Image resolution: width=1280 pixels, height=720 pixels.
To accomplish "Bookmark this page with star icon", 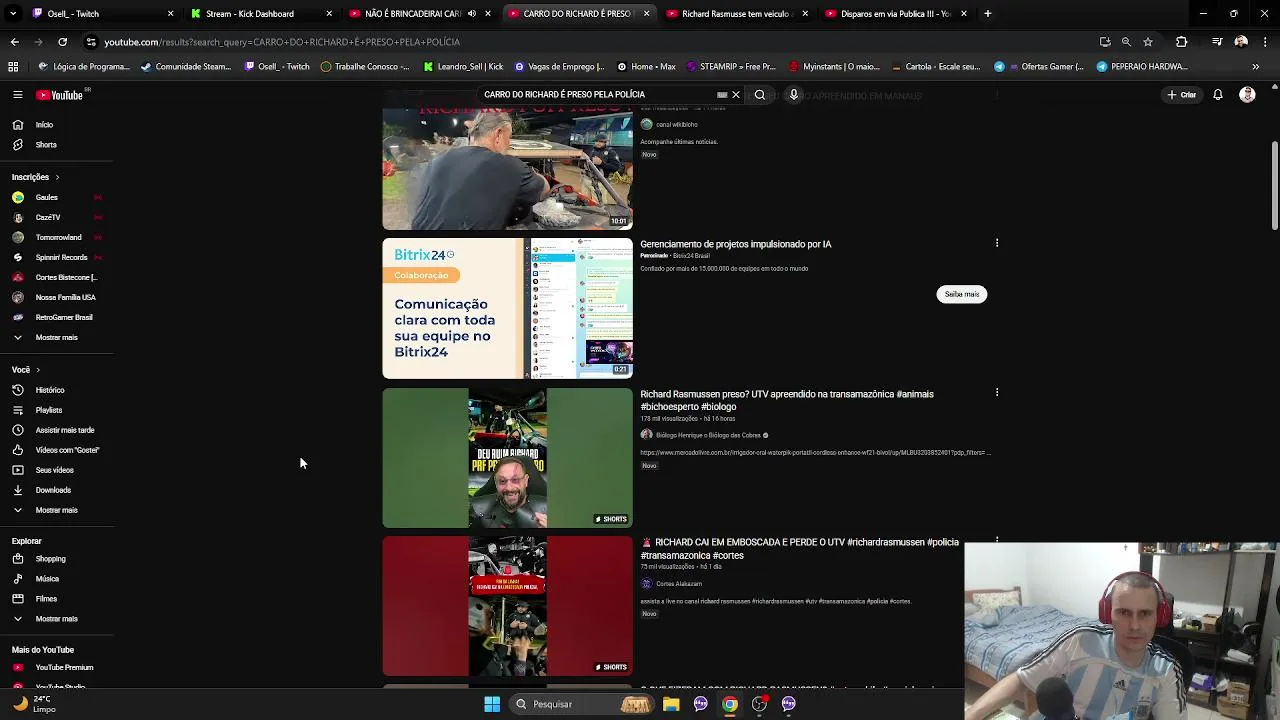I will tap(1148, 42).
